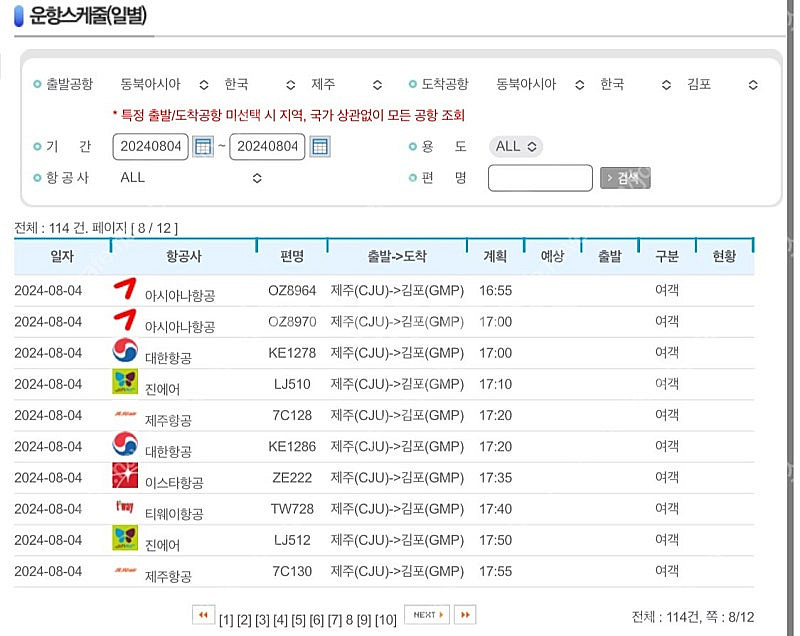The width and height of the screenshot is (800, 636).
Task: Select flight number KE1278
Action: click(292, 353)
